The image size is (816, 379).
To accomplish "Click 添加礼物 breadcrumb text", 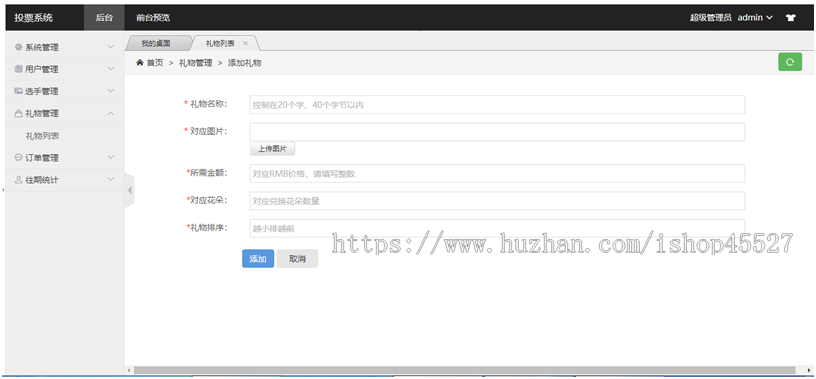I will (x=245, y=62).
